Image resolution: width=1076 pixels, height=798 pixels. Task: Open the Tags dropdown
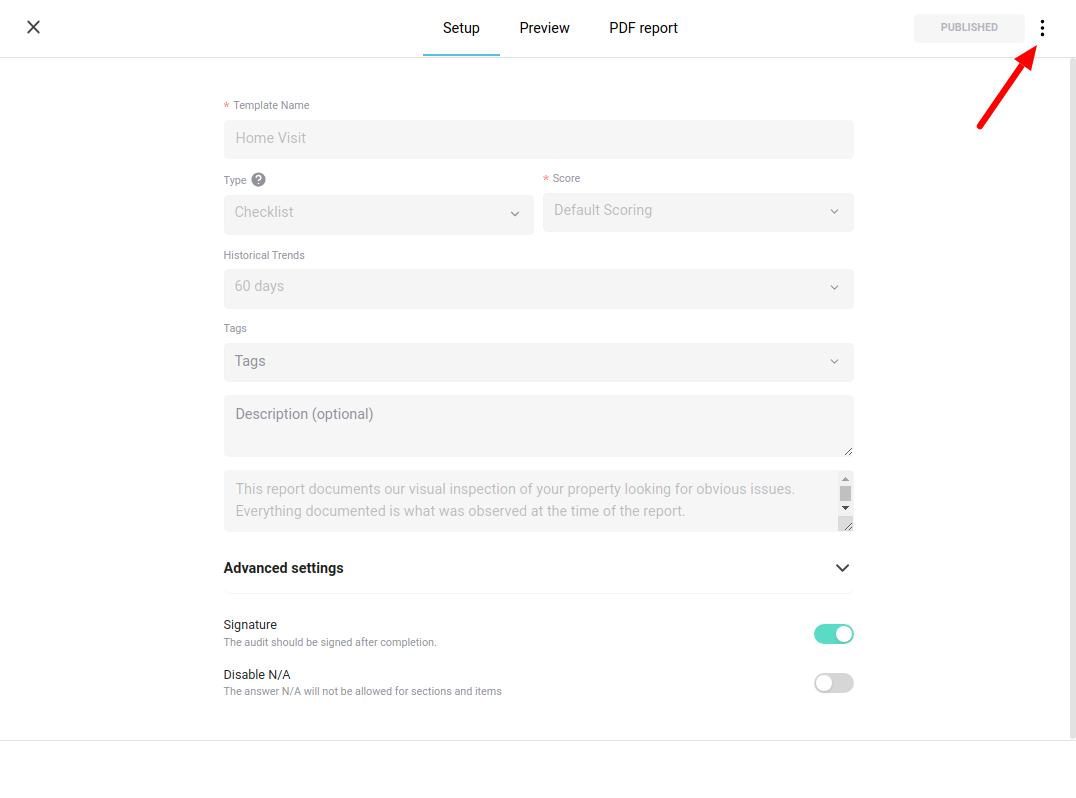tap(538, 362)
